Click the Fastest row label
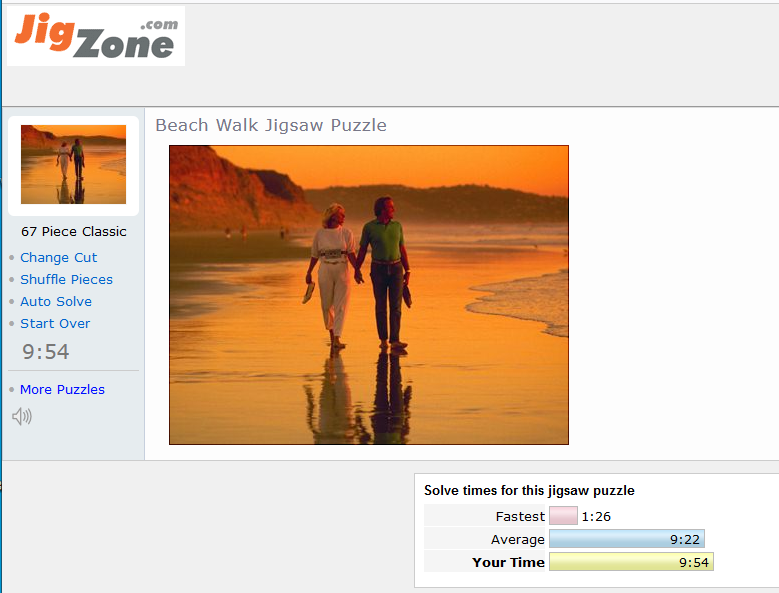This screenshot has width=779, height=593. (520, 517)
